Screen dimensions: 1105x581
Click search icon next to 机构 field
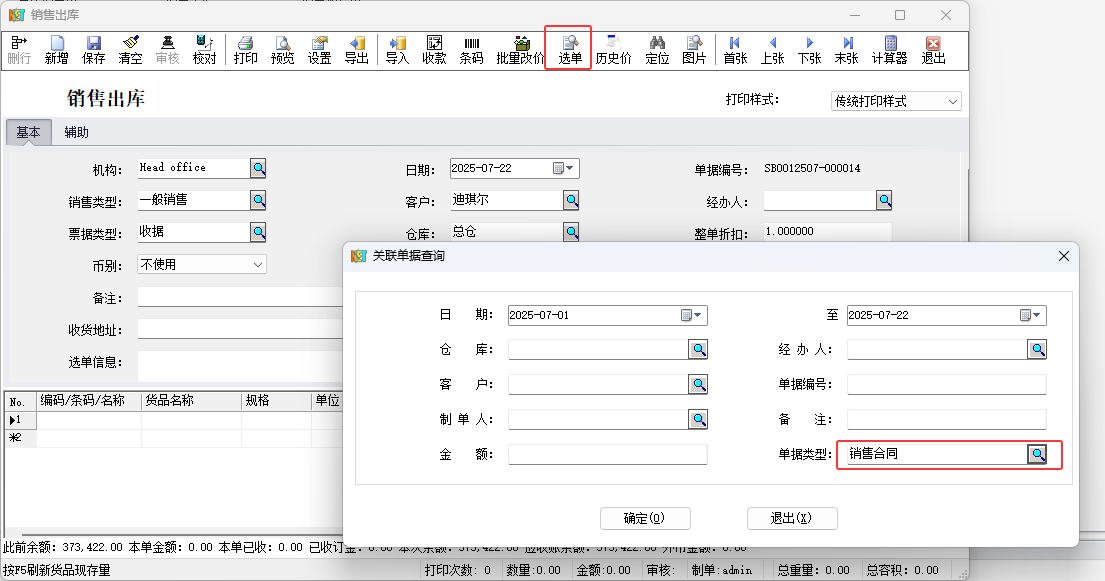[x=258, y=168]
